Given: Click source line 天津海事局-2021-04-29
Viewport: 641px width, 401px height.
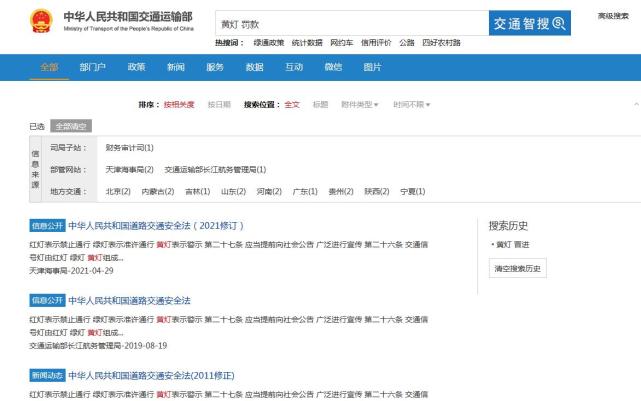Looking at the screenshot, I should tap(71, 271).
